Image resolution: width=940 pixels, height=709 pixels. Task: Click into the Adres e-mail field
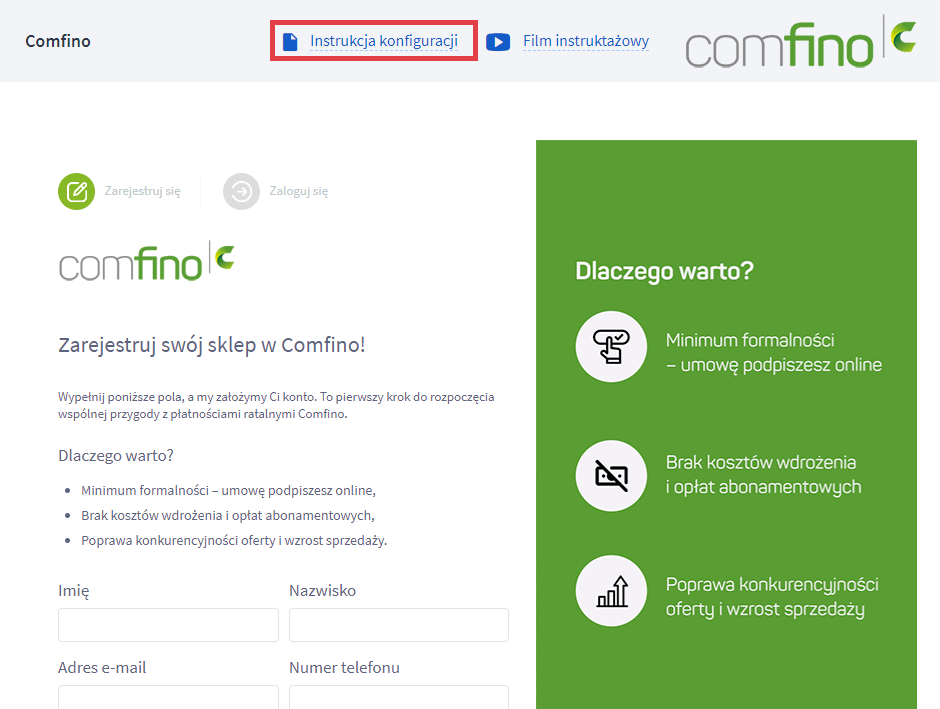pyautogui.click(x=168, y=697)
